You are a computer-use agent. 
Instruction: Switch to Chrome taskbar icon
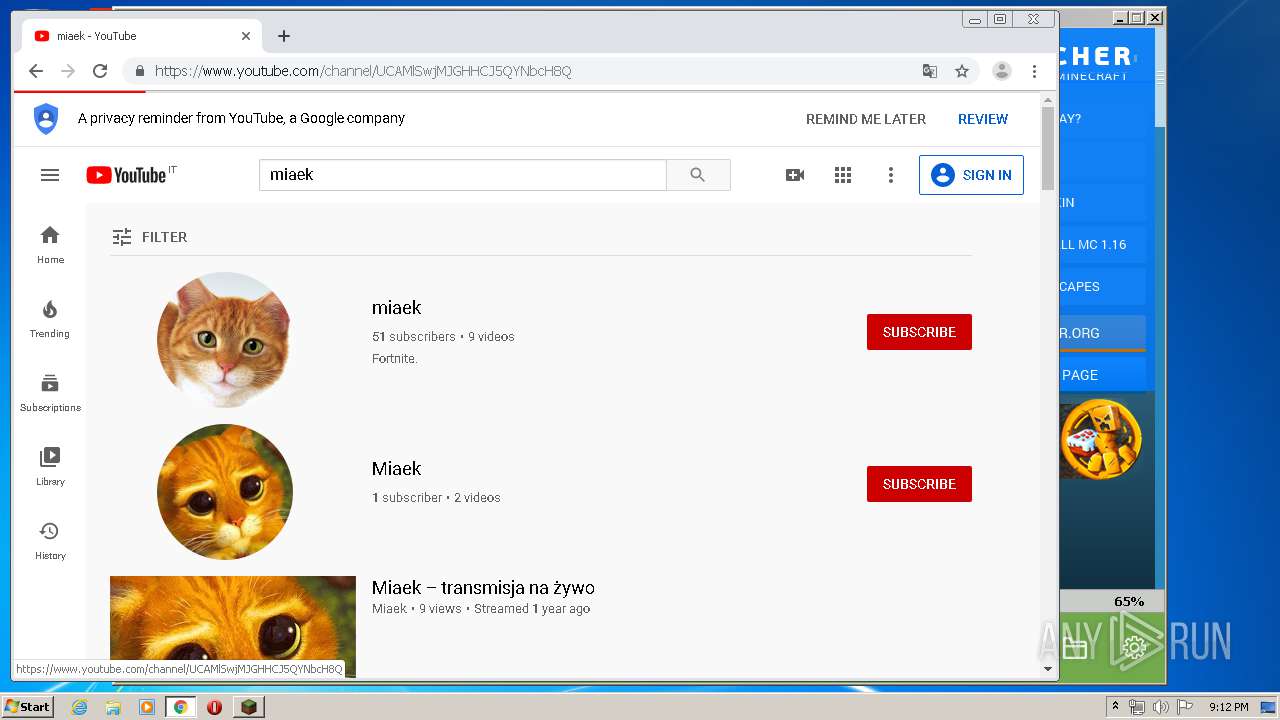(180, 707)
